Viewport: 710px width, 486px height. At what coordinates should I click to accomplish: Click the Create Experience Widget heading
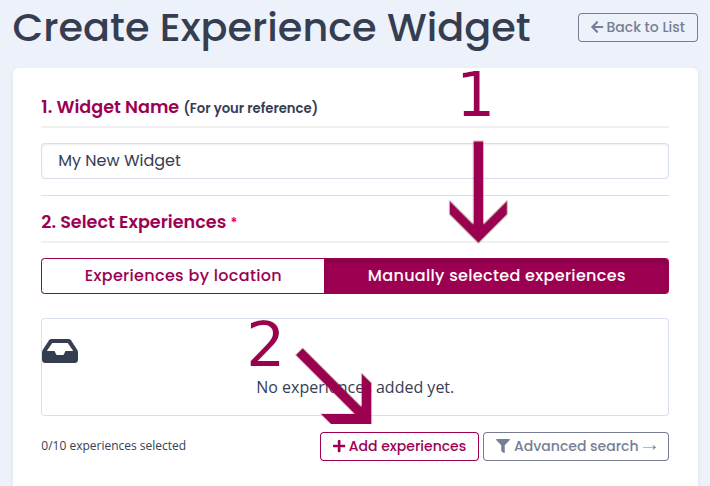[272, 27]
